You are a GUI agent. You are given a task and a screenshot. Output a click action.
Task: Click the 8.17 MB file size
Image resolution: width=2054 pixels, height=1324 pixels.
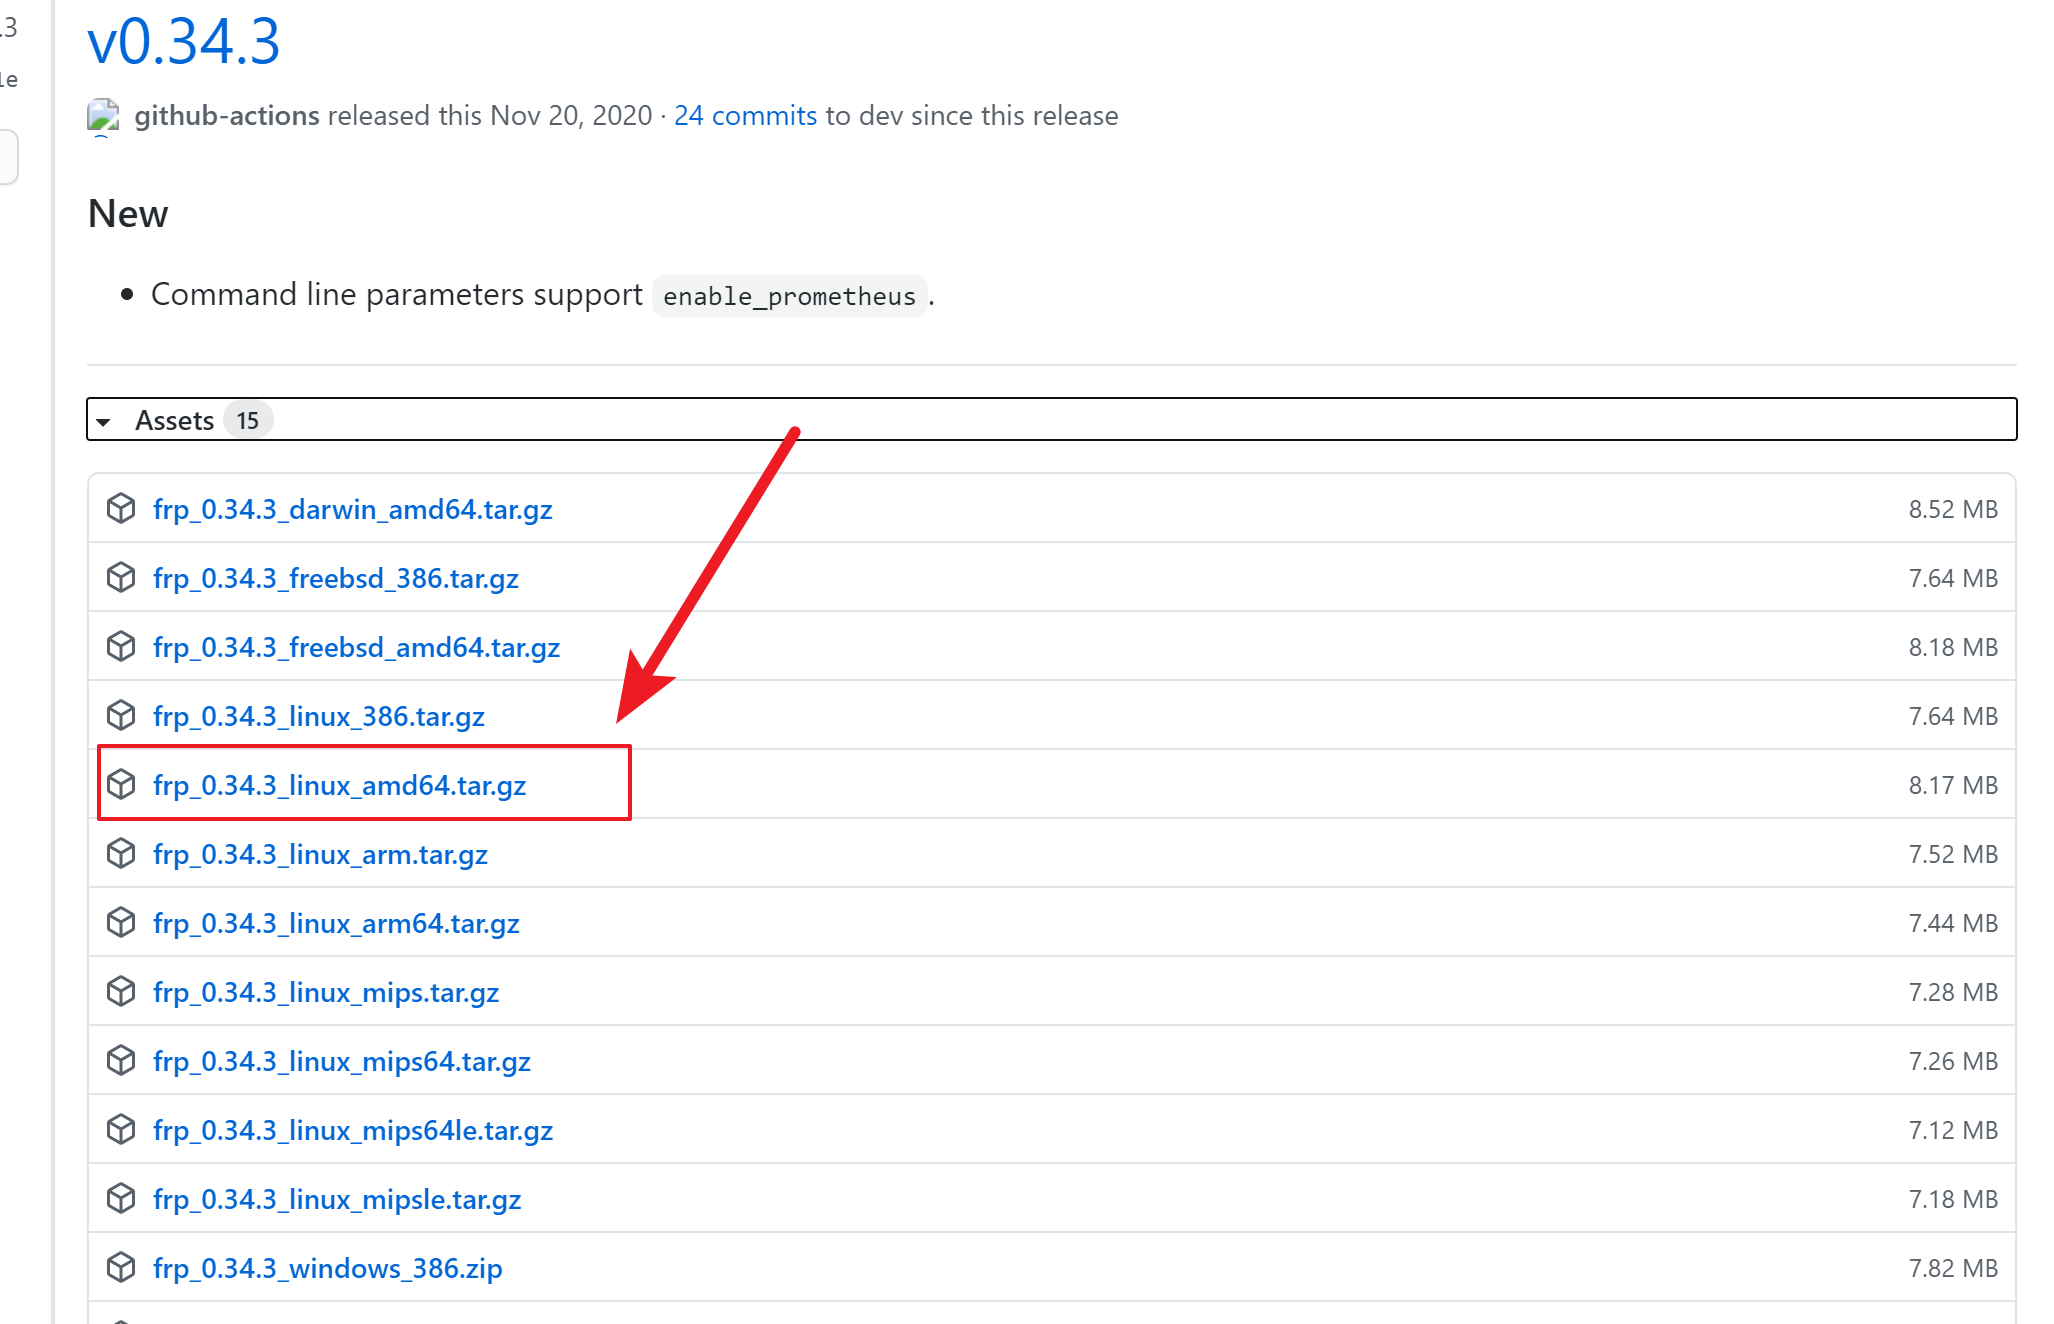pyautogui.click(x=1952, y=785)
